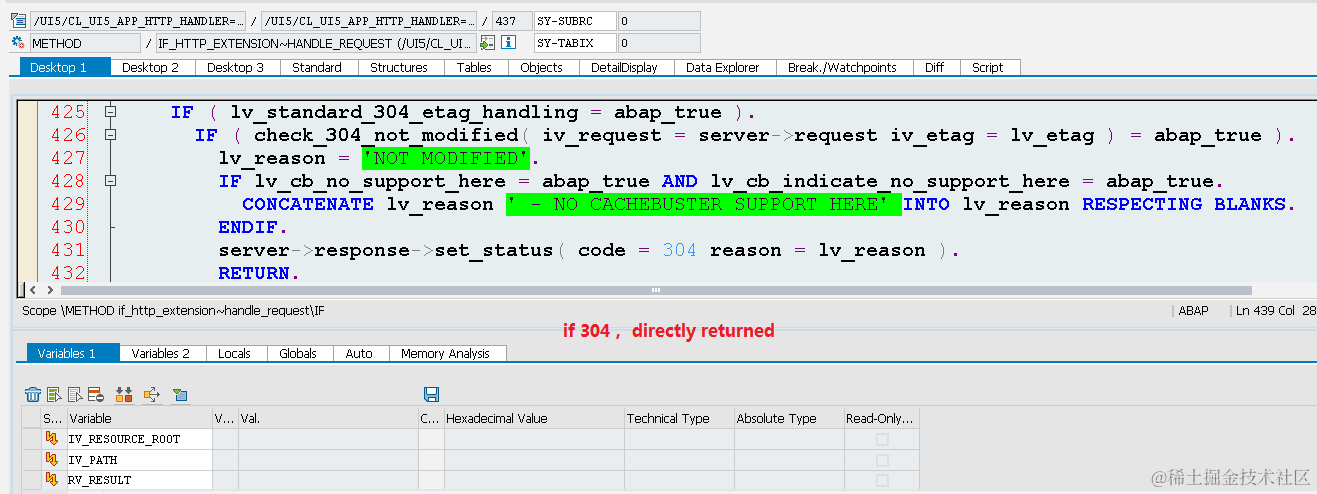Open the Script tab
1317x494 pixels.
(988, 67)
